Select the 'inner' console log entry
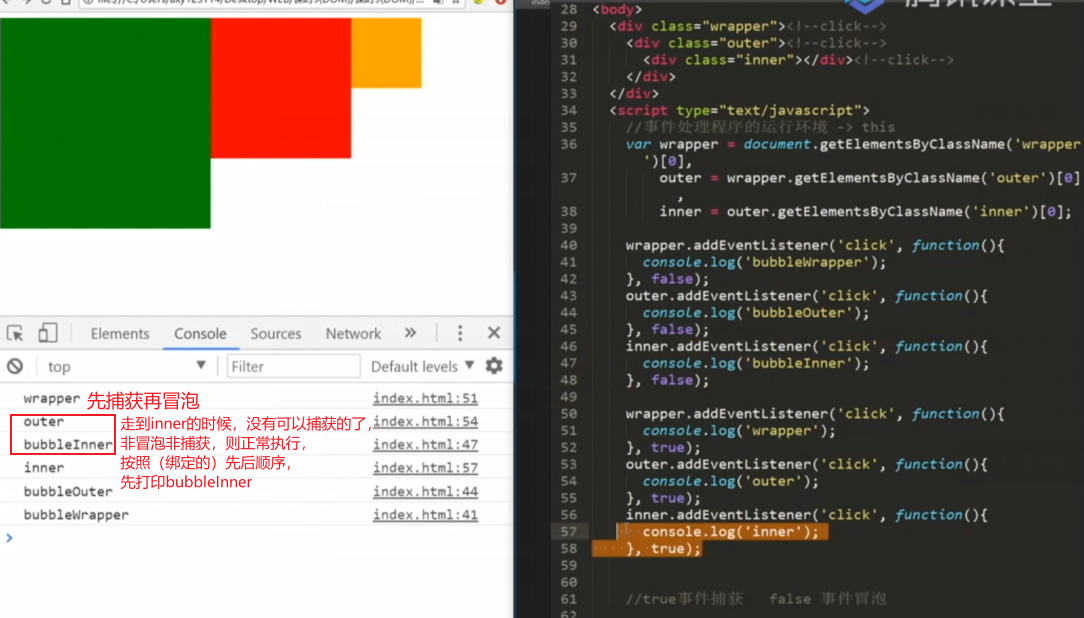1084x618 pixels. coord(44,468)
